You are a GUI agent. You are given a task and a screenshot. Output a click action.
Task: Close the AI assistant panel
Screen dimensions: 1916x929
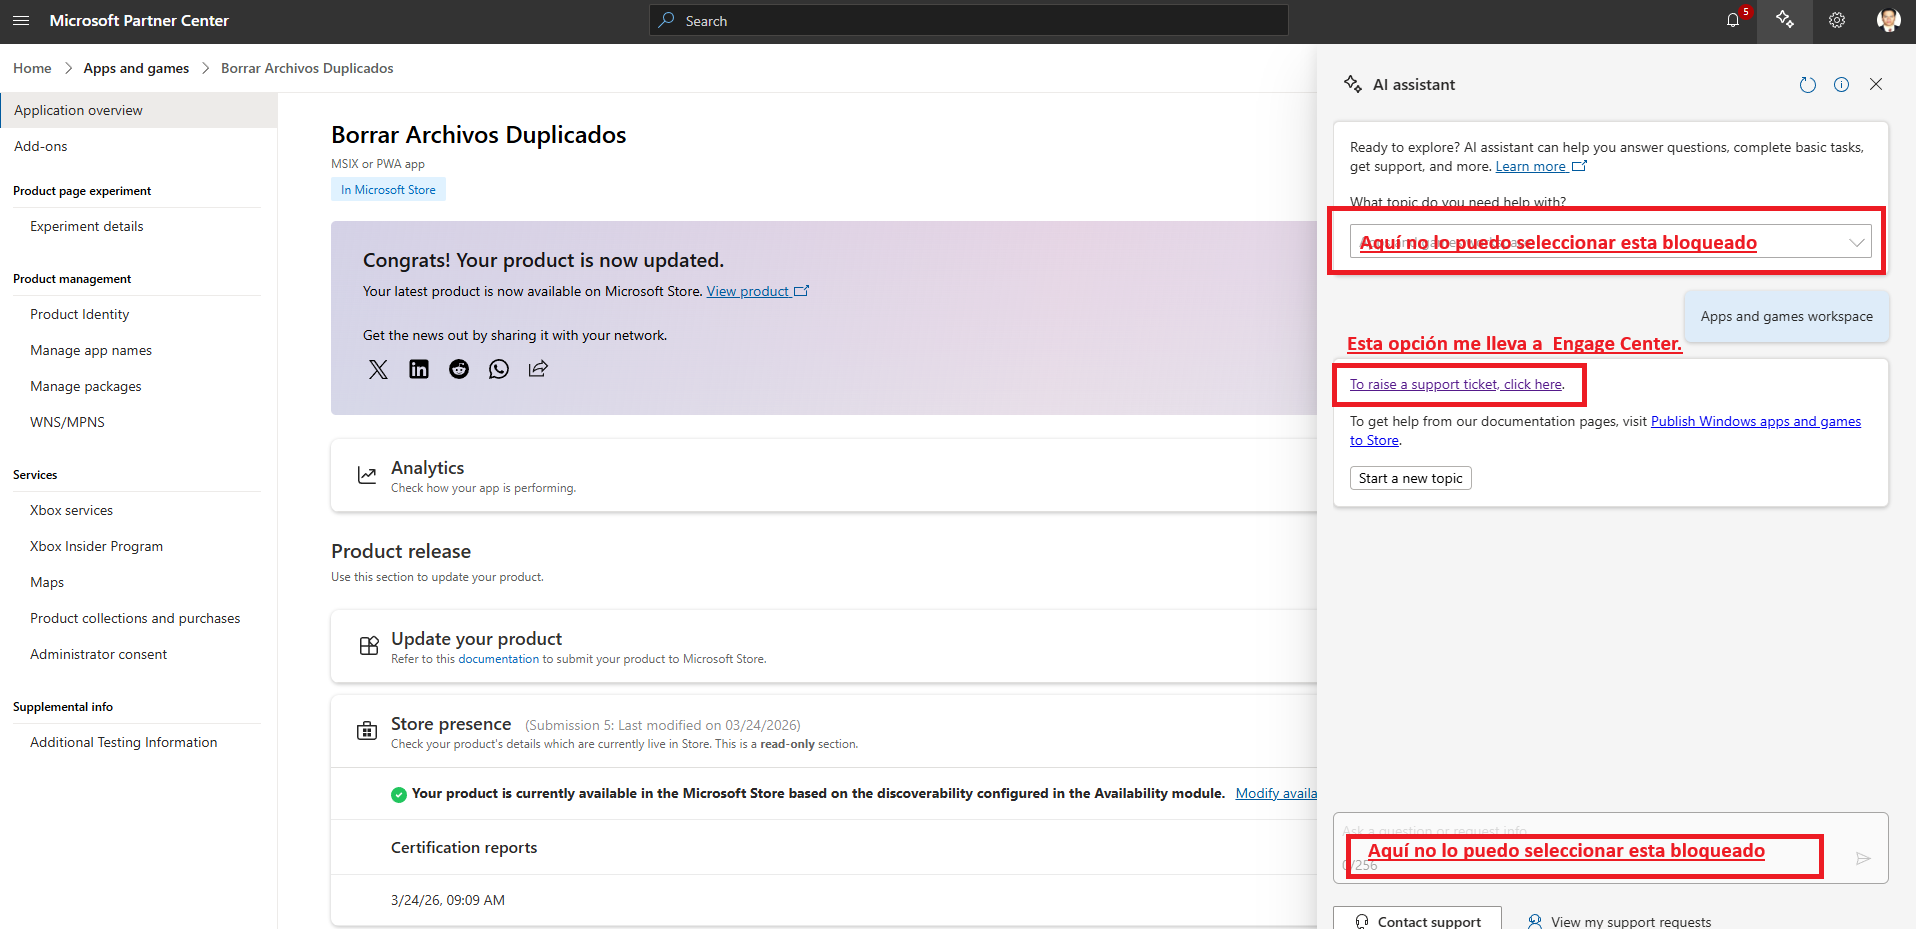[1876, 85]
